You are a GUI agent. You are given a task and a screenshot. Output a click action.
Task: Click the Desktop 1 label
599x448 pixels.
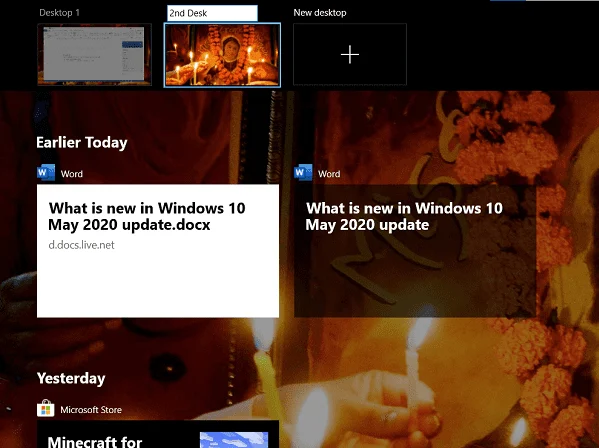pos(59,13)
